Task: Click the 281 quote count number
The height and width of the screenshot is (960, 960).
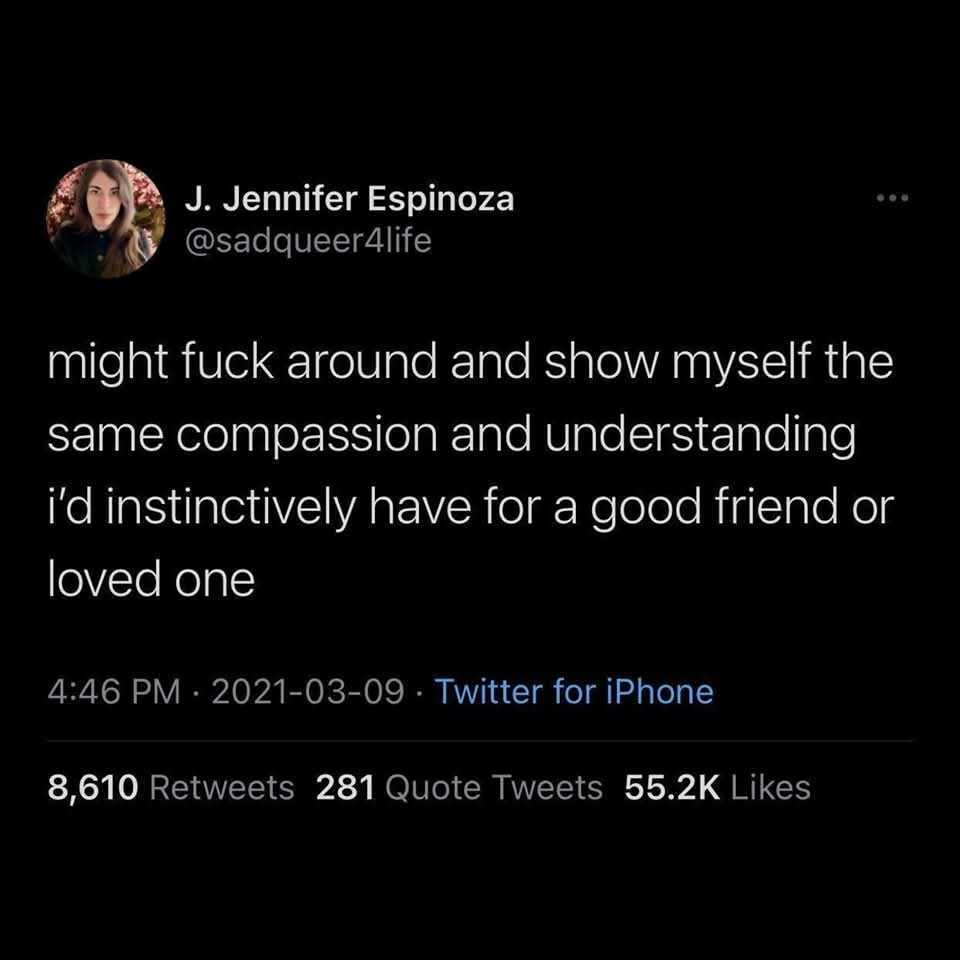Action: (x=345, y=788)
